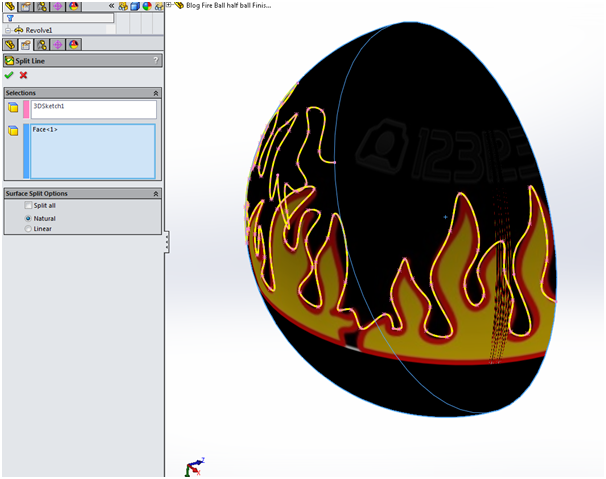Image resolution: width=606 pixels, height=479 pixels.
Task: Collapse the Surface Split Options section
Action: (155, 193)
